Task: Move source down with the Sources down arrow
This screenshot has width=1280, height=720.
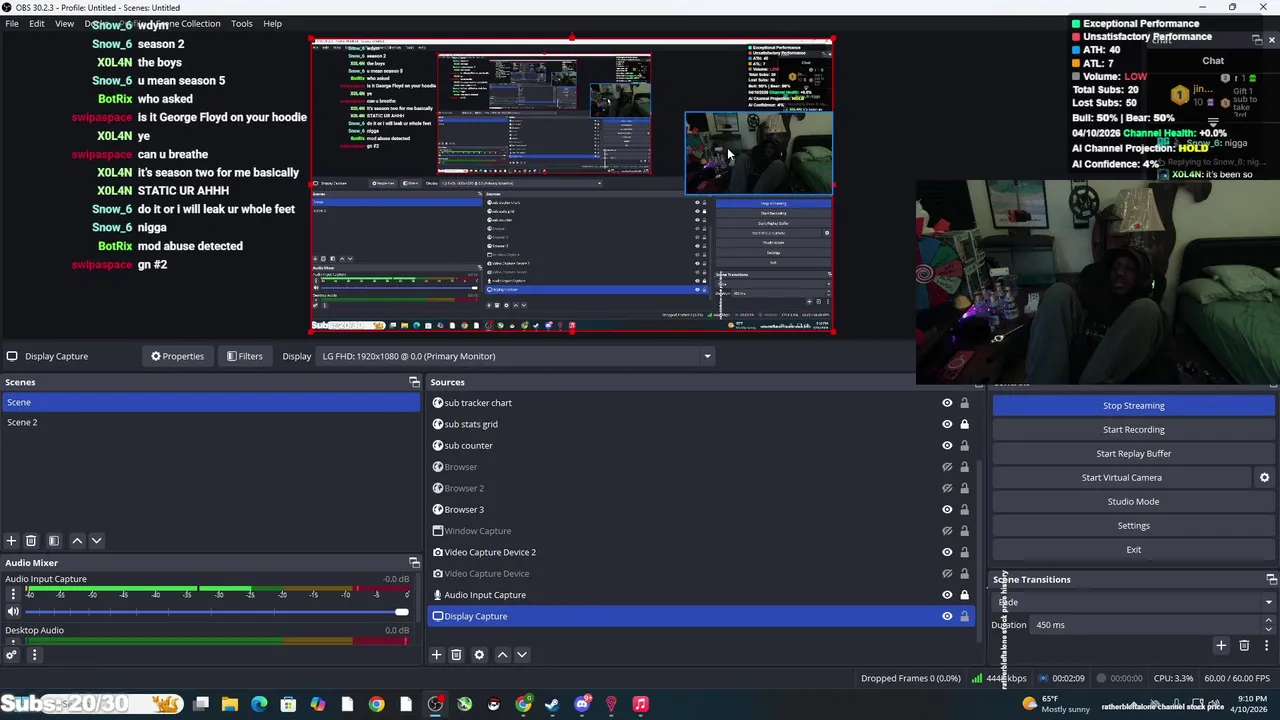Action: [521, 655]
